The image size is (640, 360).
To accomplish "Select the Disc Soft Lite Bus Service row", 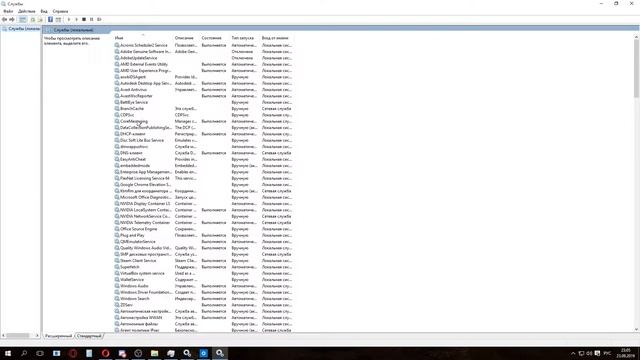I will point(203,140).
